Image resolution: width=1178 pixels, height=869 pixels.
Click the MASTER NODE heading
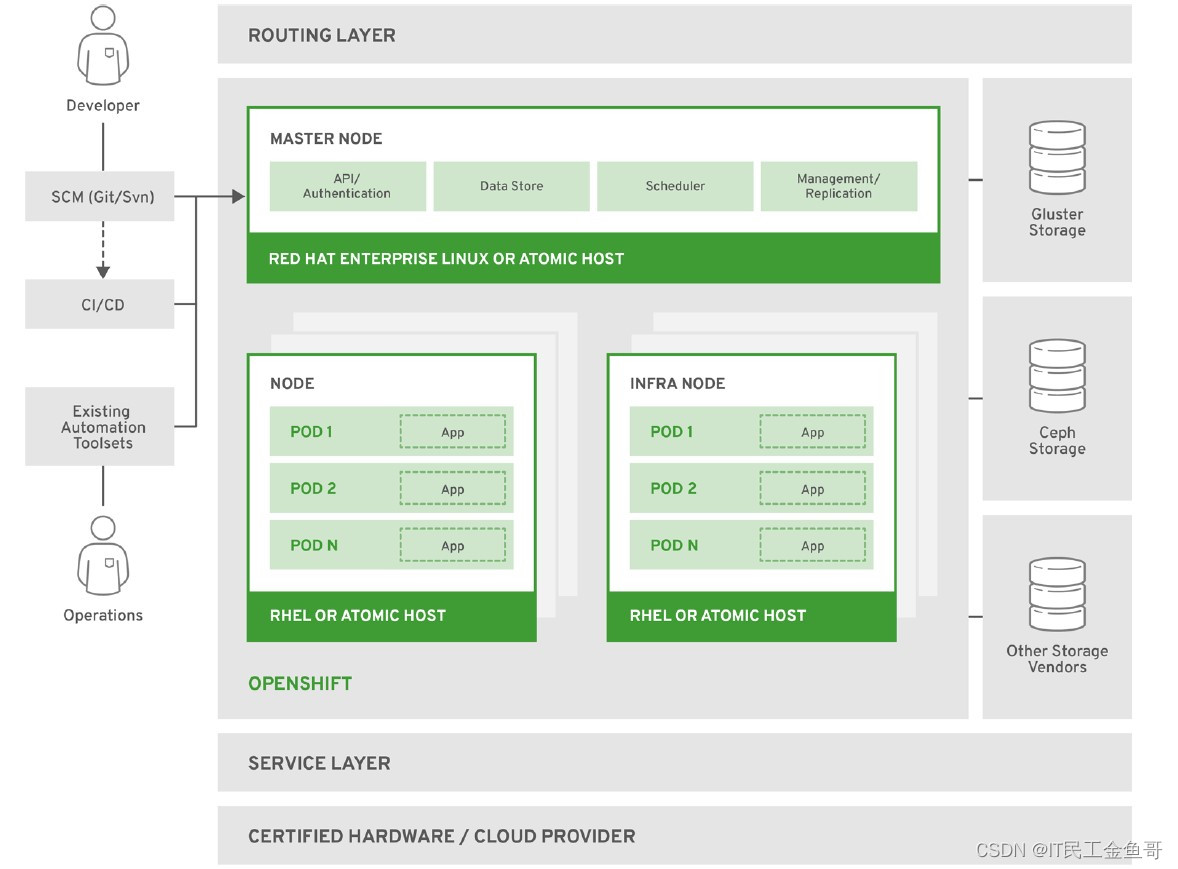click(326, 138)
